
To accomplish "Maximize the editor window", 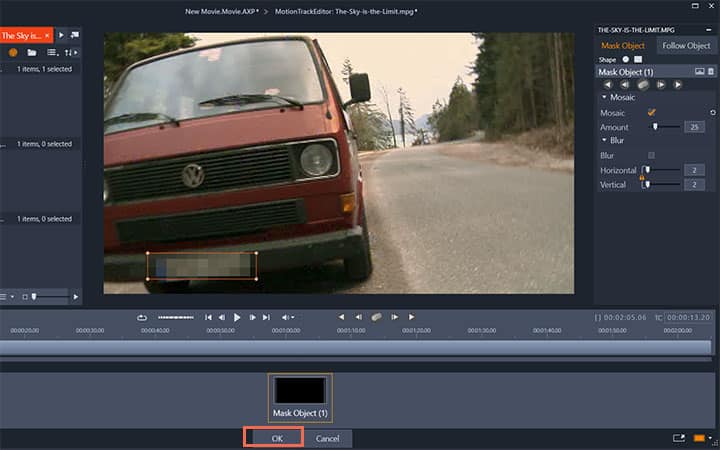I will [x=695, y=6].
